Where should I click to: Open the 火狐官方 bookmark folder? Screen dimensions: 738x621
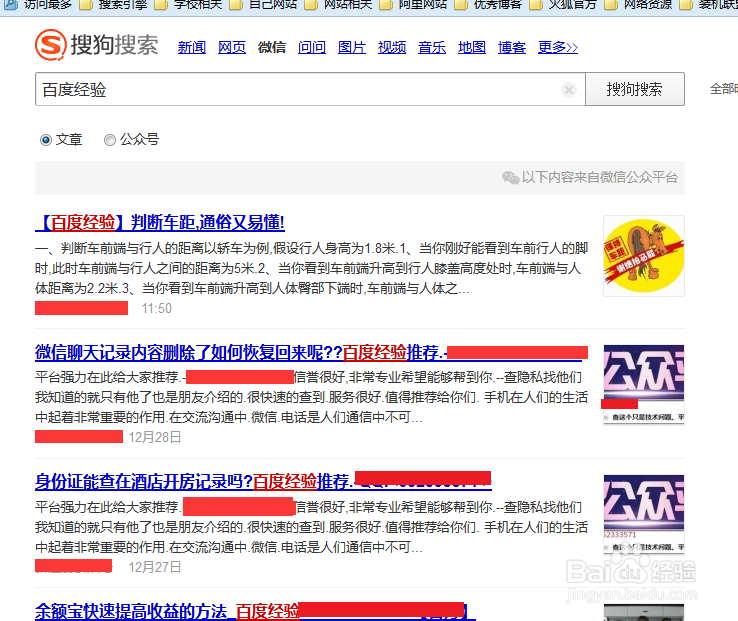coord(563,5)
